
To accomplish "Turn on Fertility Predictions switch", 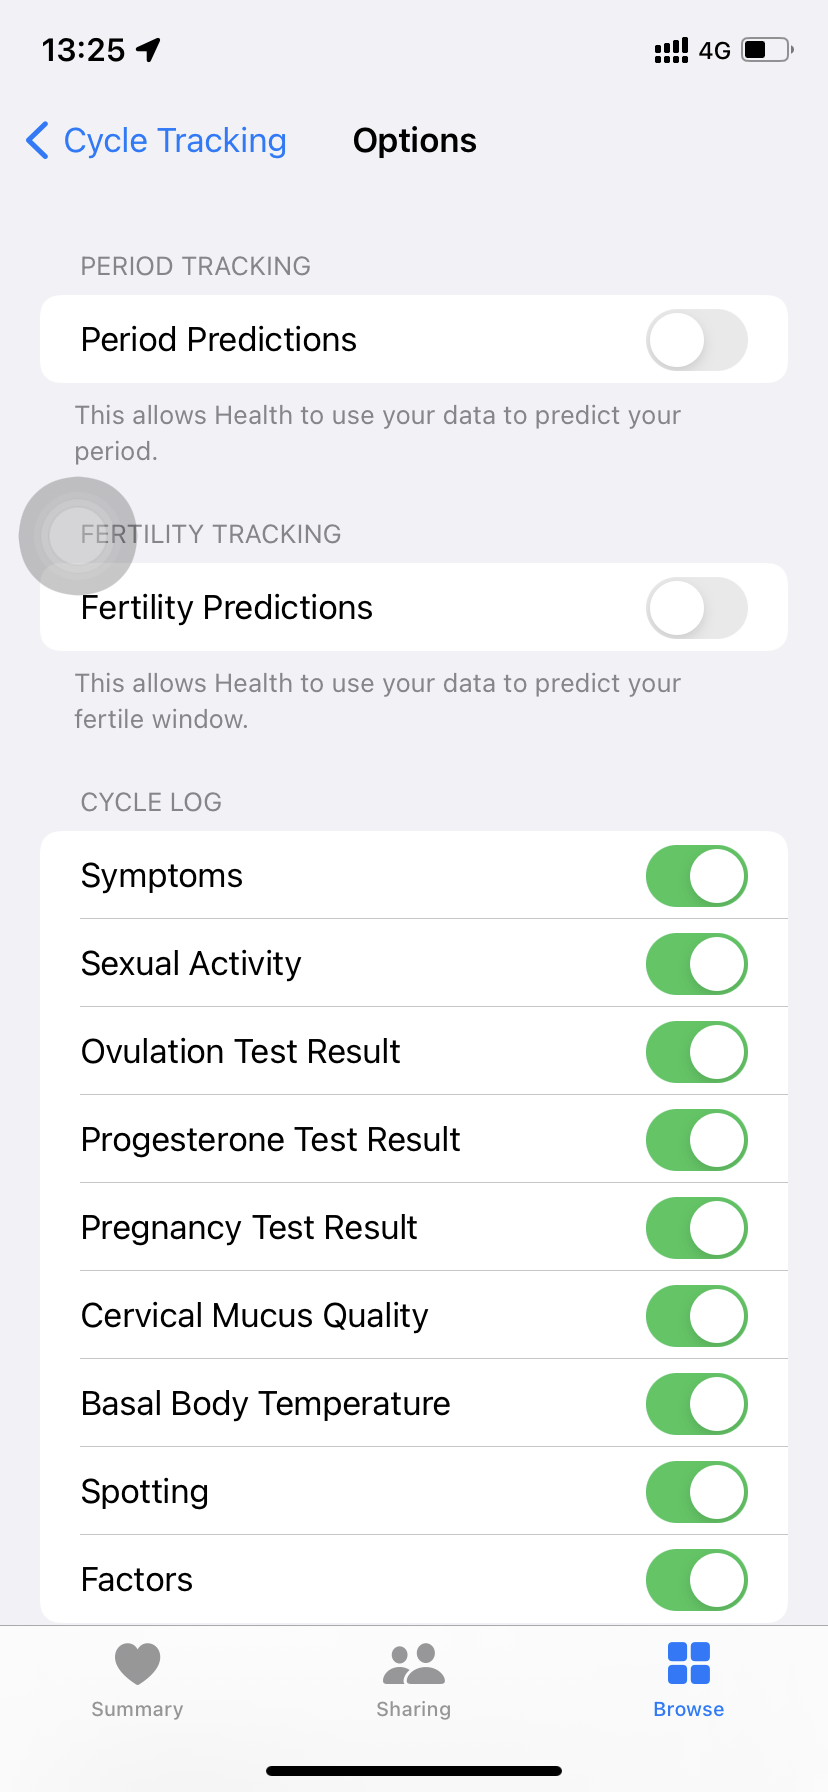I will click(x=696, y=608).
